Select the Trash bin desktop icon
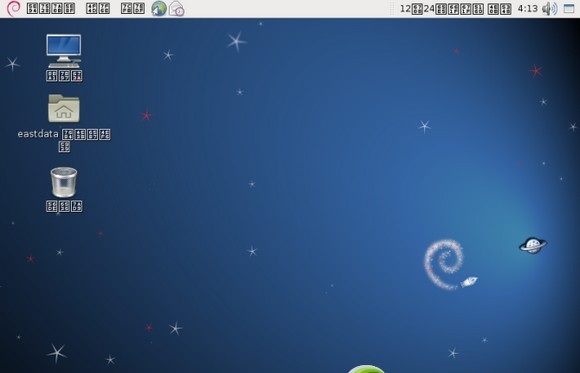The image size is (580, 373). pyautogui.click(x=64, y=182)
